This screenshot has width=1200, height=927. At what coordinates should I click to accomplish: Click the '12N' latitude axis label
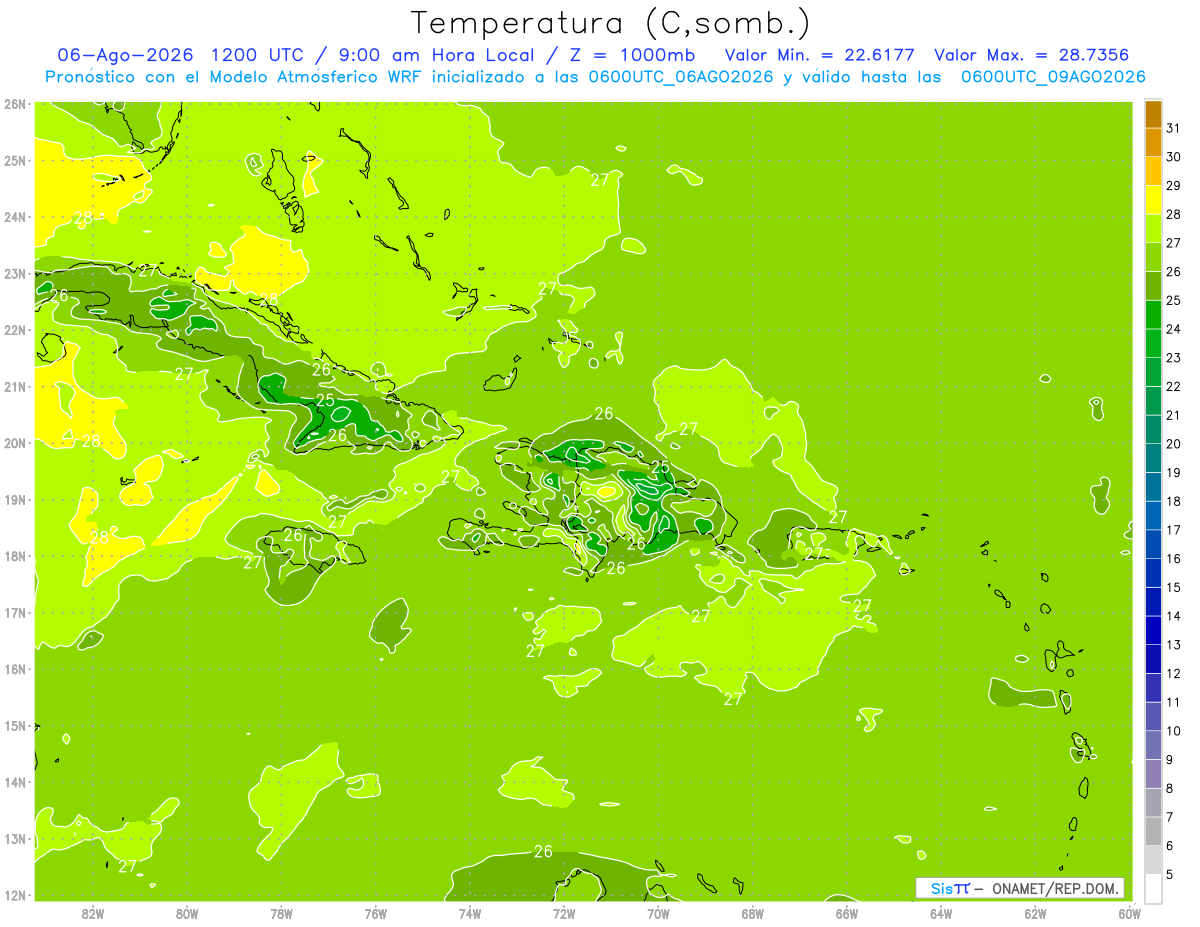point(15,895)
